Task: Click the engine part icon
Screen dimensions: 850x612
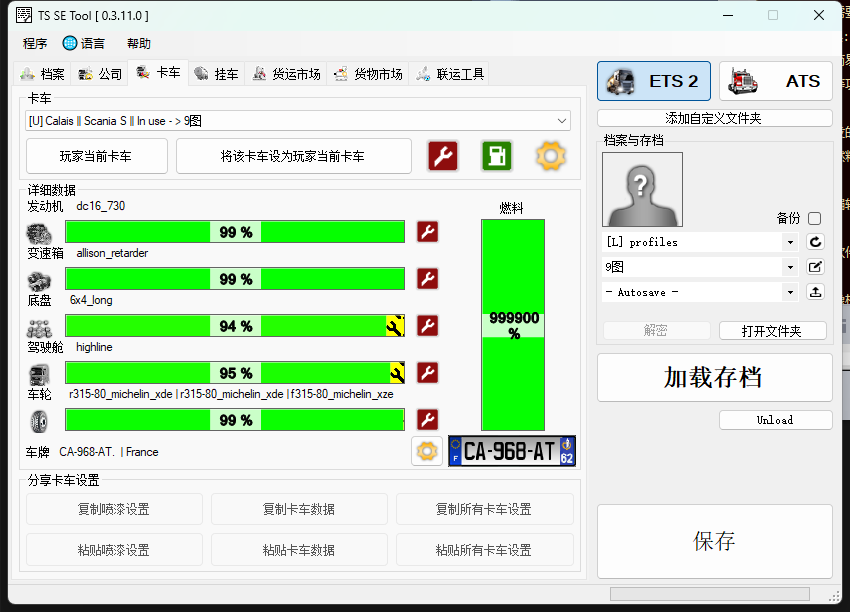Action: 39,235
